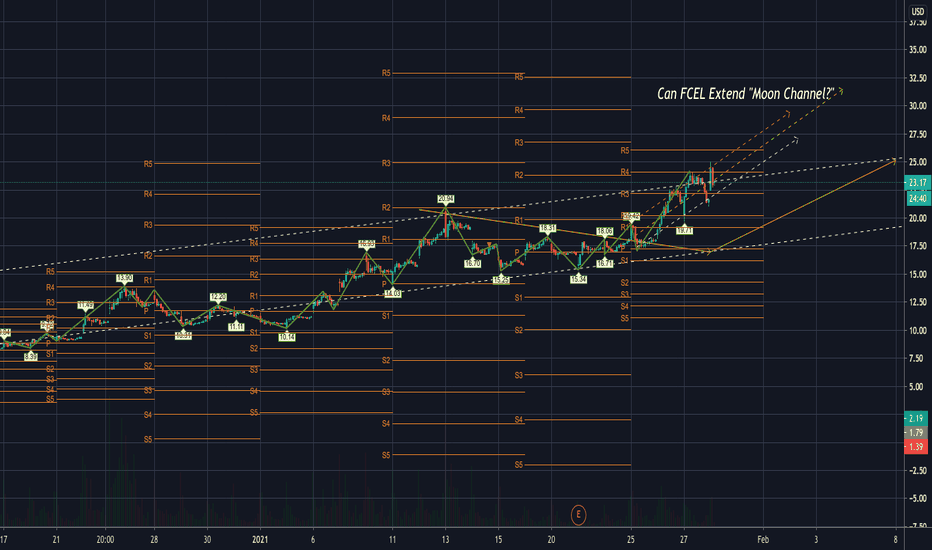
Task: Click date 8 on the time axis
Action: pos(895,540)
